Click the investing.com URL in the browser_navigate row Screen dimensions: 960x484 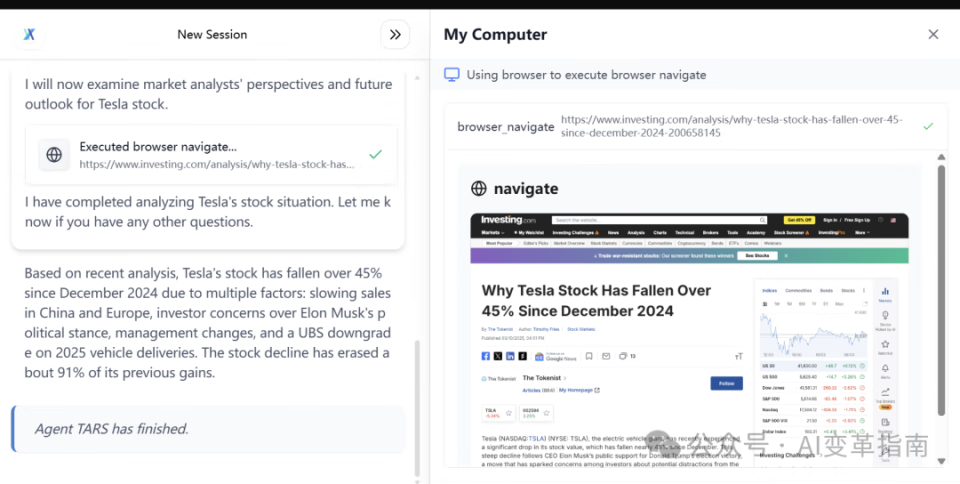click(x=731, y=126)
